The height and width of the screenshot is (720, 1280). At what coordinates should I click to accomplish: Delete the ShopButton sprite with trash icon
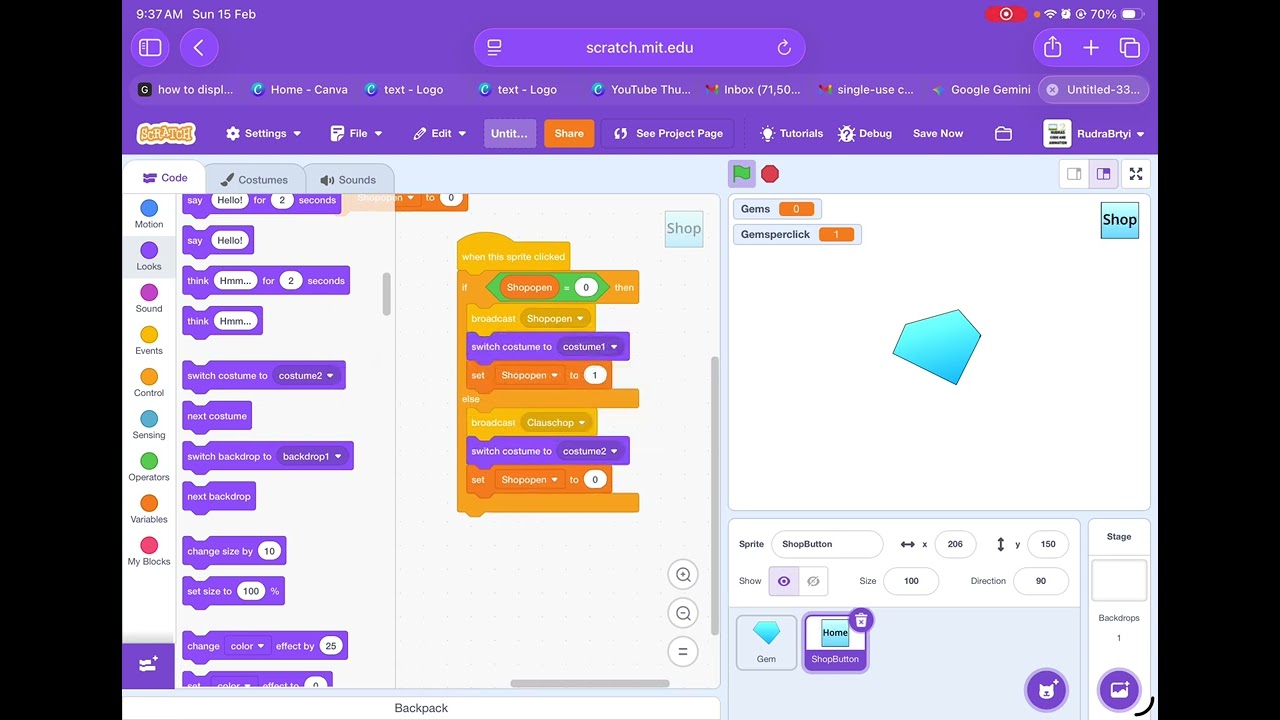(x=860, y=621)
